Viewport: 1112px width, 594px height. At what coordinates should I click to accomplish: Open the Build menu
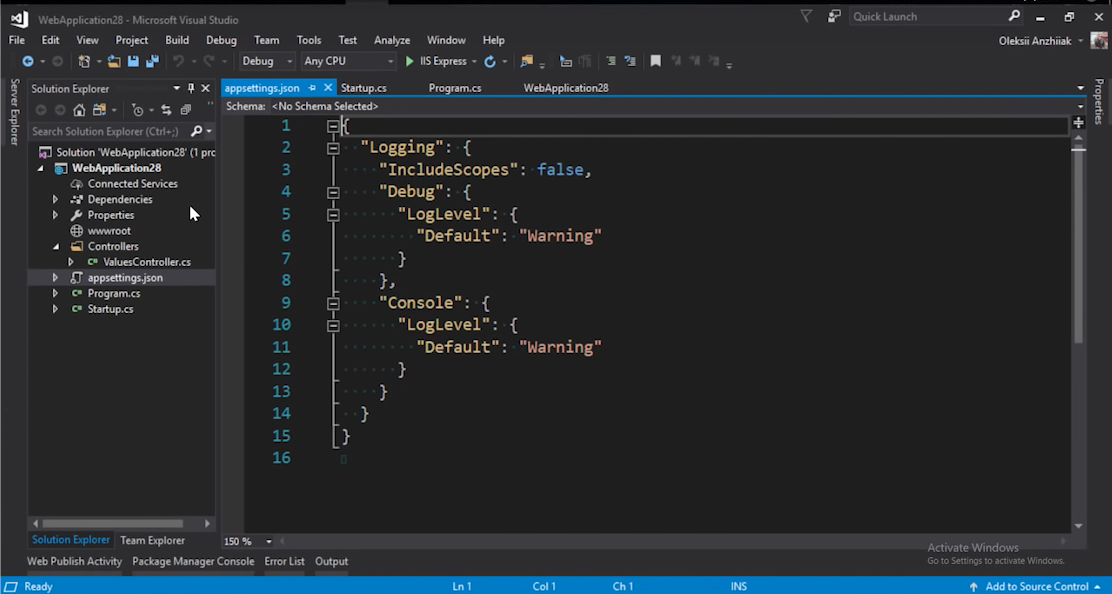coord(177,40)
